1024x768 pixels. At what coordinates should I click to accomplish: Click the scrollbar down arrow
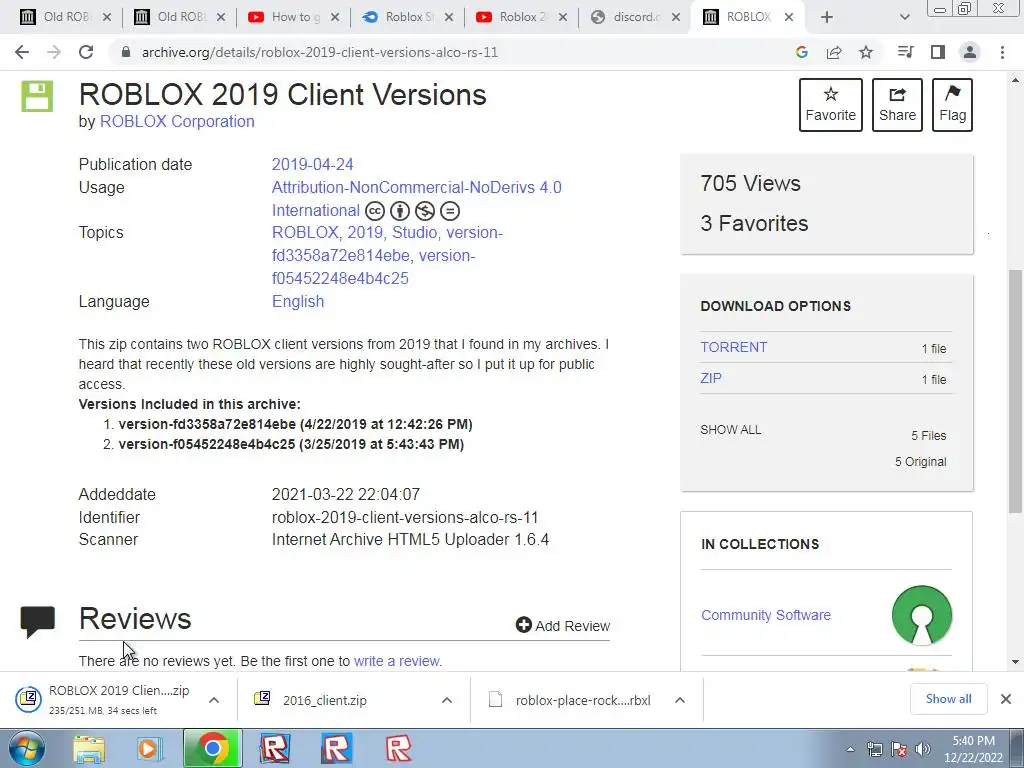pyautogui.click(x=1016, y=662)
